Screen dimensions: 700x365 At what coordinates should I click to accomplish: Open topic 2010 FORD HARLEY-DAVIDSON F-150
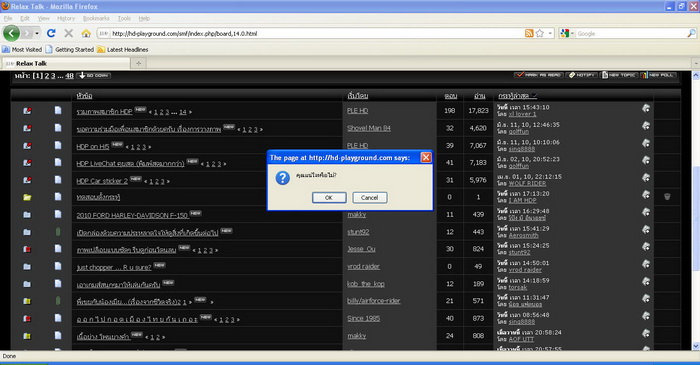[x=132, y=215]
